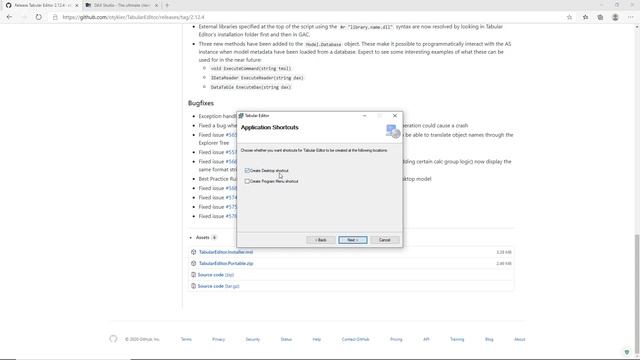Open the Blog footer link

point(489,340)
